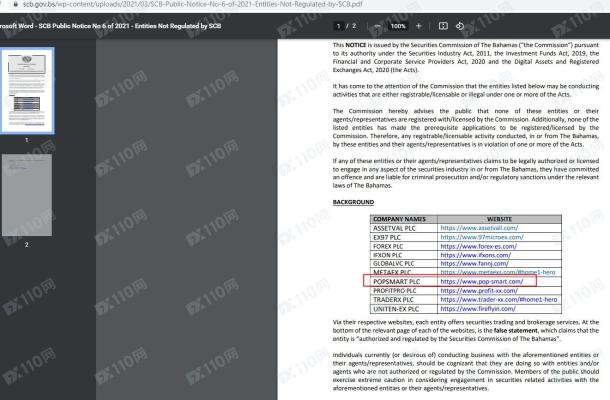The width and height of the screenshot is (610, 400).
Task: Click the zoom in plus button
Action: pyautogui.click(x=419, y=26)
